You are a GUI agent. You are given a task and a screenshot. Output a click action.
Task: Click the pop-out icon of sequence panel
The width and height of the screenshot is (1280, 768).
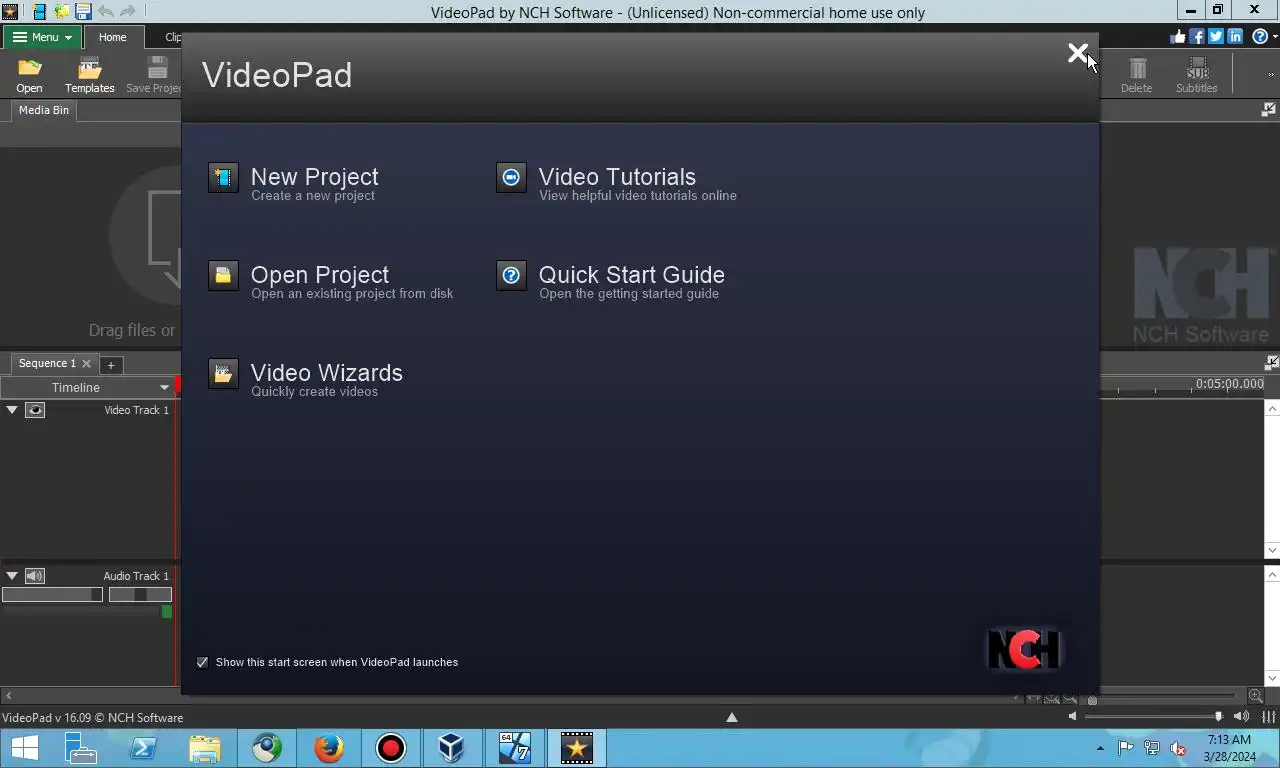[x=1271, y=363]
